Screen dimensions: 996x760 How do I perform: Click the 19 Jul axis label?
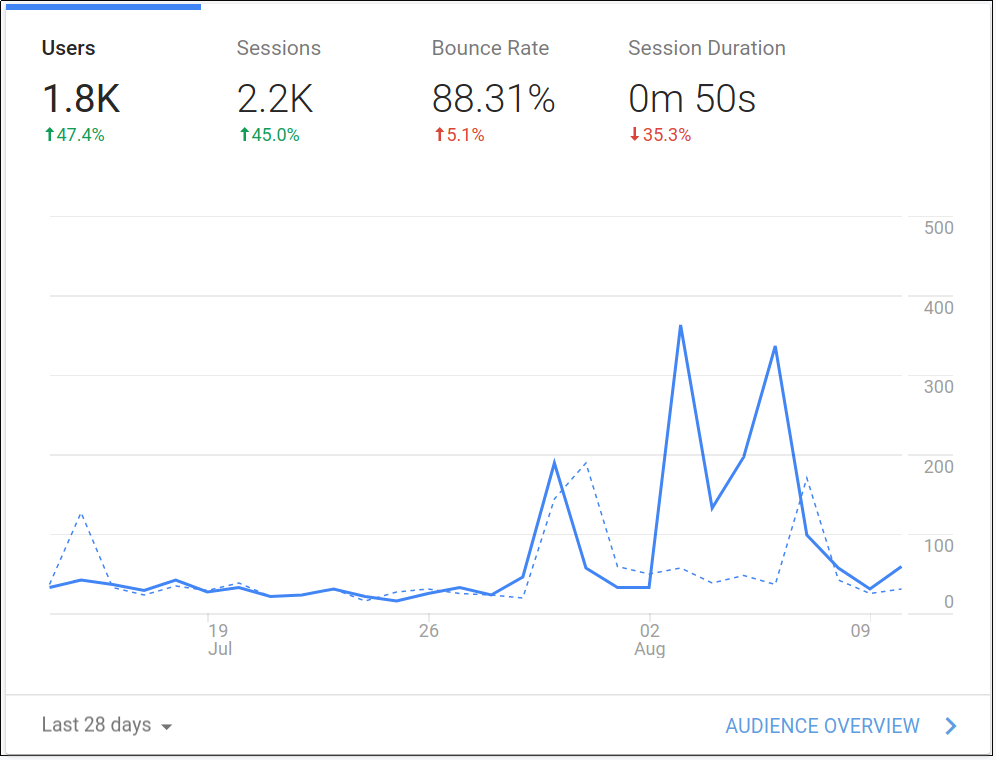[219, 639]
